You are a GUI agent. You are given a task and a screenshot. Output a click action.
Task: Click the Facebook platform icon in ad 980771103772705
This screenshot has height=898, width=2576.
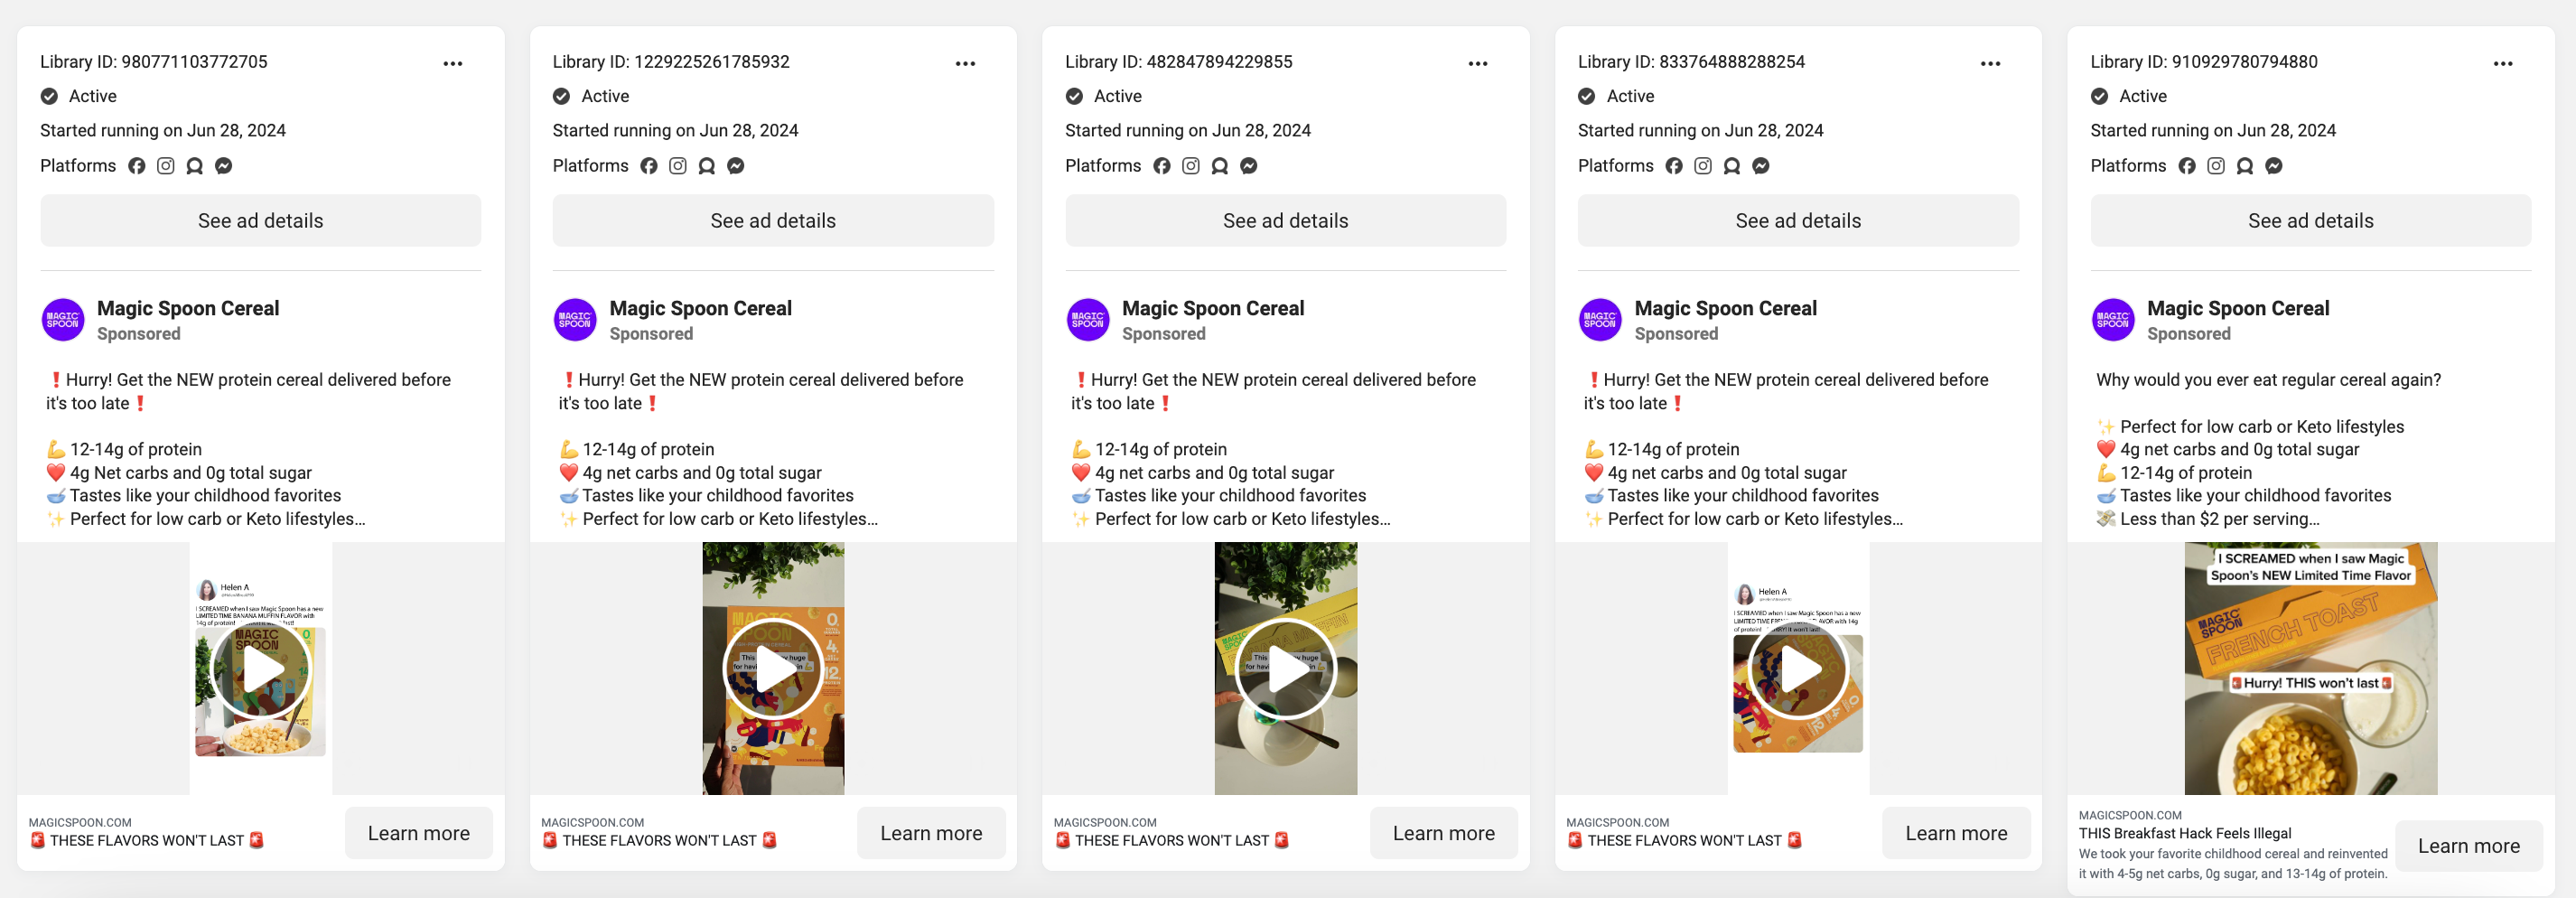(137, 166)
